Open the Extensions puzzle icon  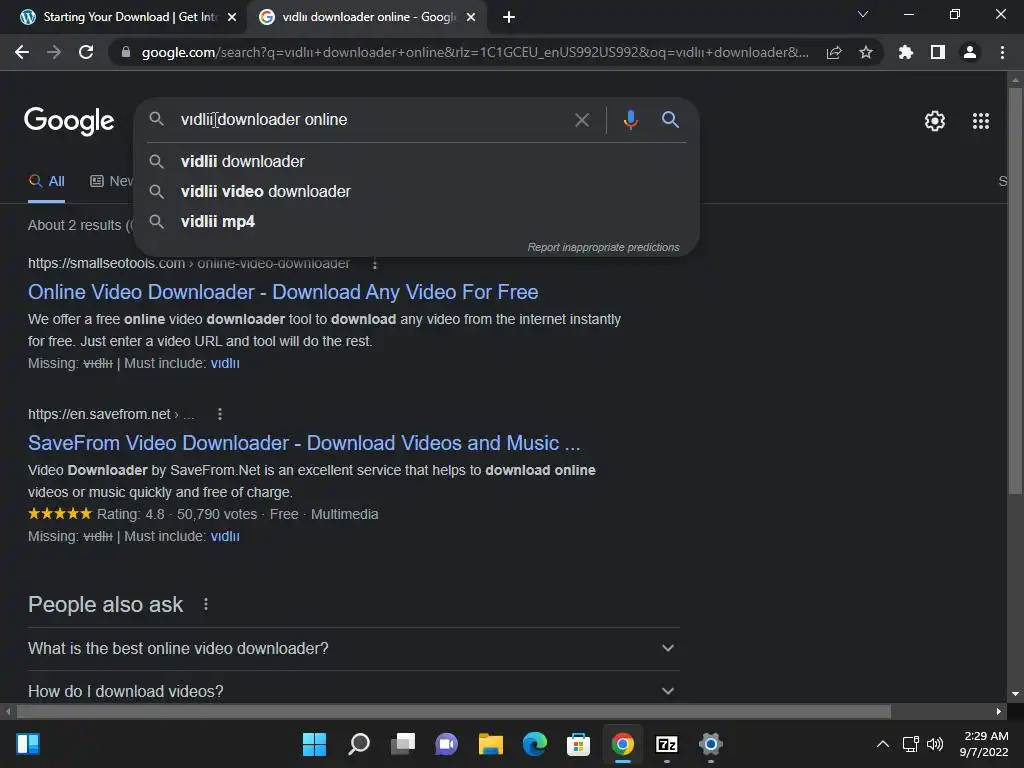coord(906,52)
